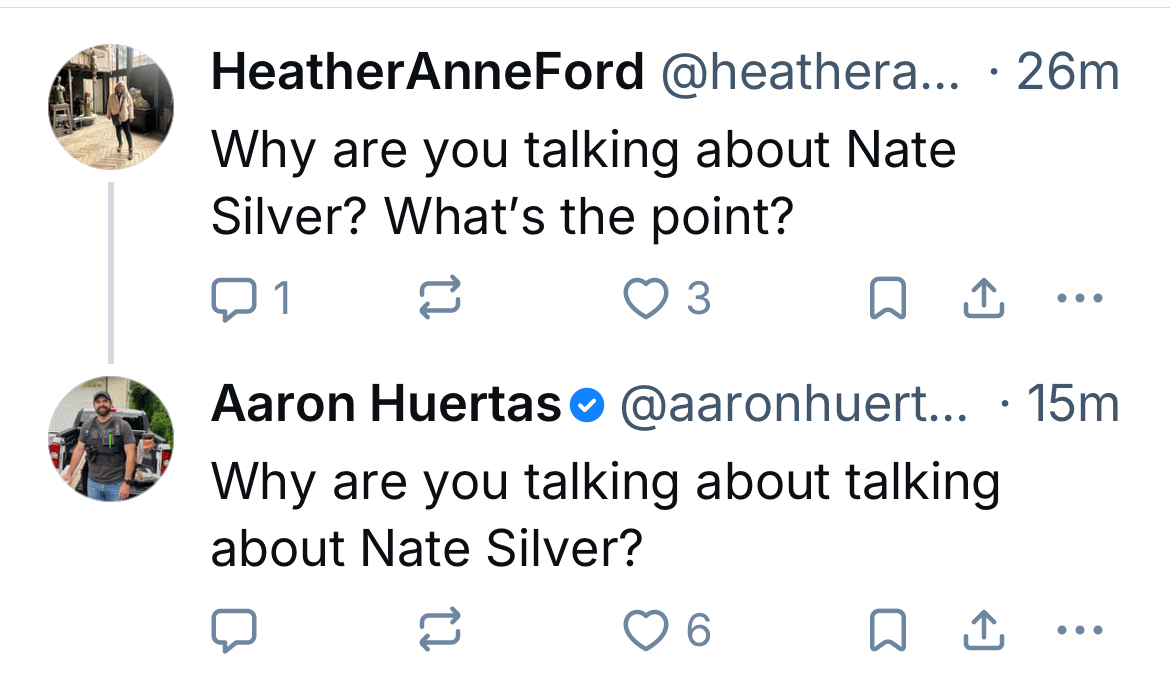Open more options on HeatherAnneFord's tweet
This screenshot has height=691, width=1170.
point(1080,298)
